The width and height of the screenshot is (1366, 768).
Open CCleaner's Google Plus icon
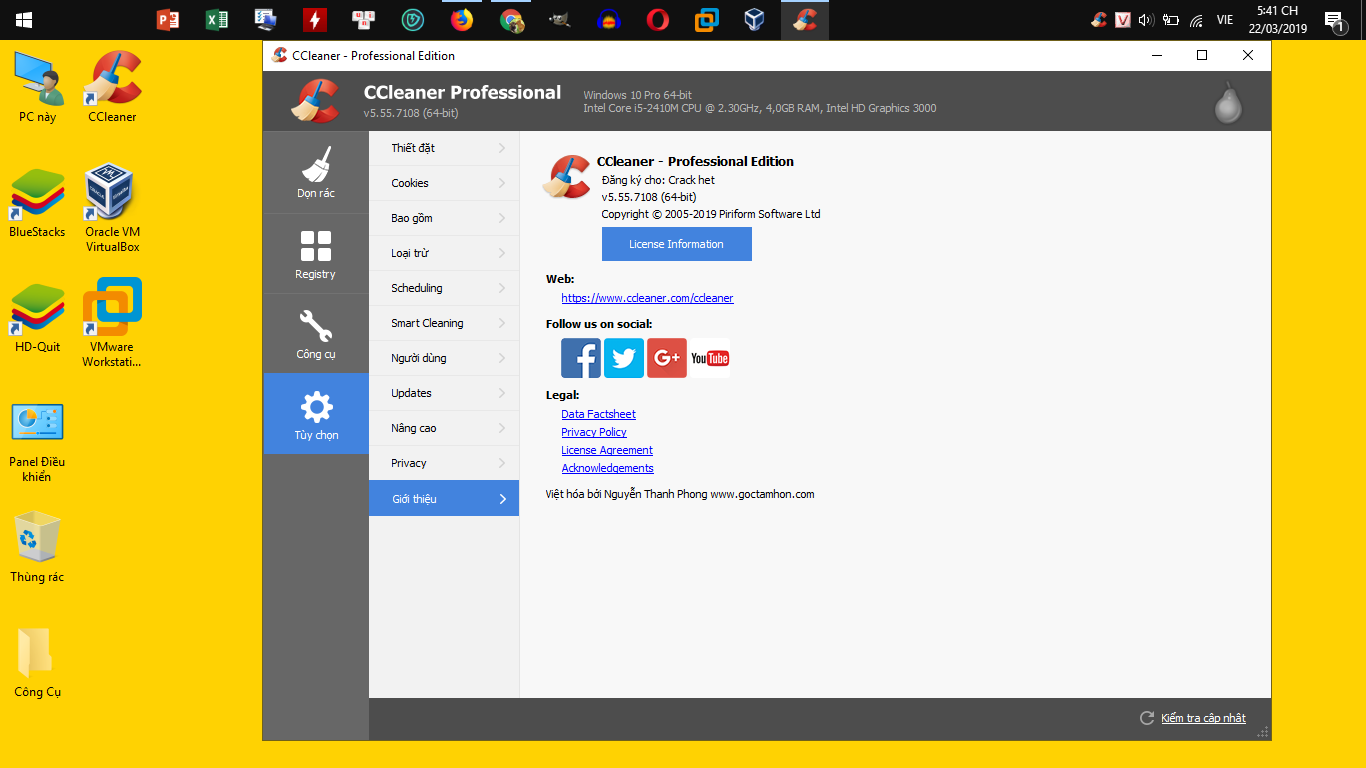point(667,358)
